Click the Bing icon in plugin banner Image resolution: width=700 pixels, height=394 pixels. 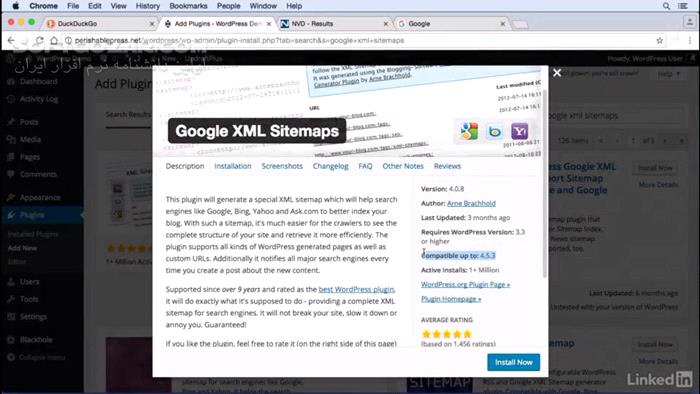[x=495, y=132]
